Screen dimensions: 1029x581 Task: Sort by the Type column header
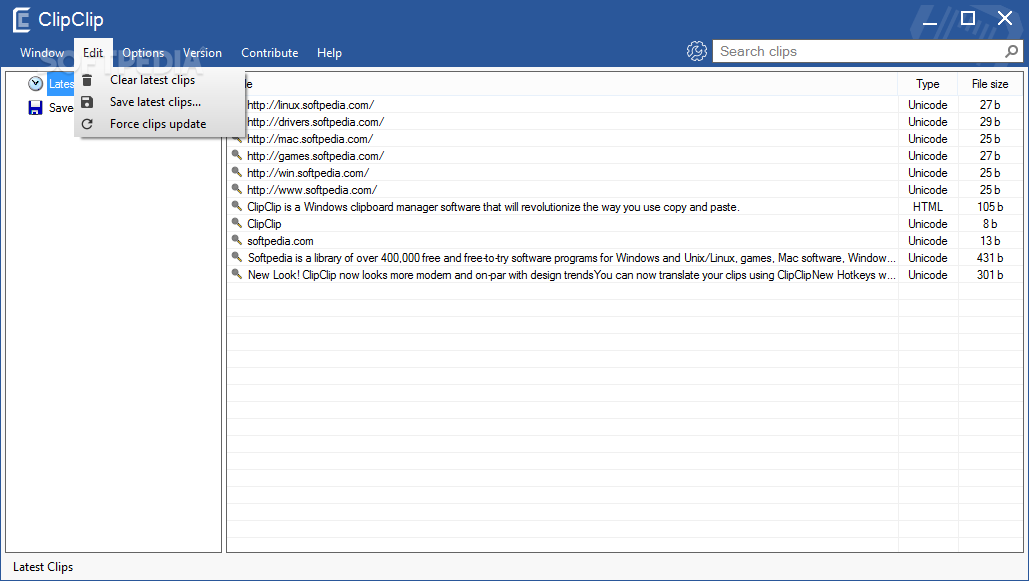(x=927, y=84)
